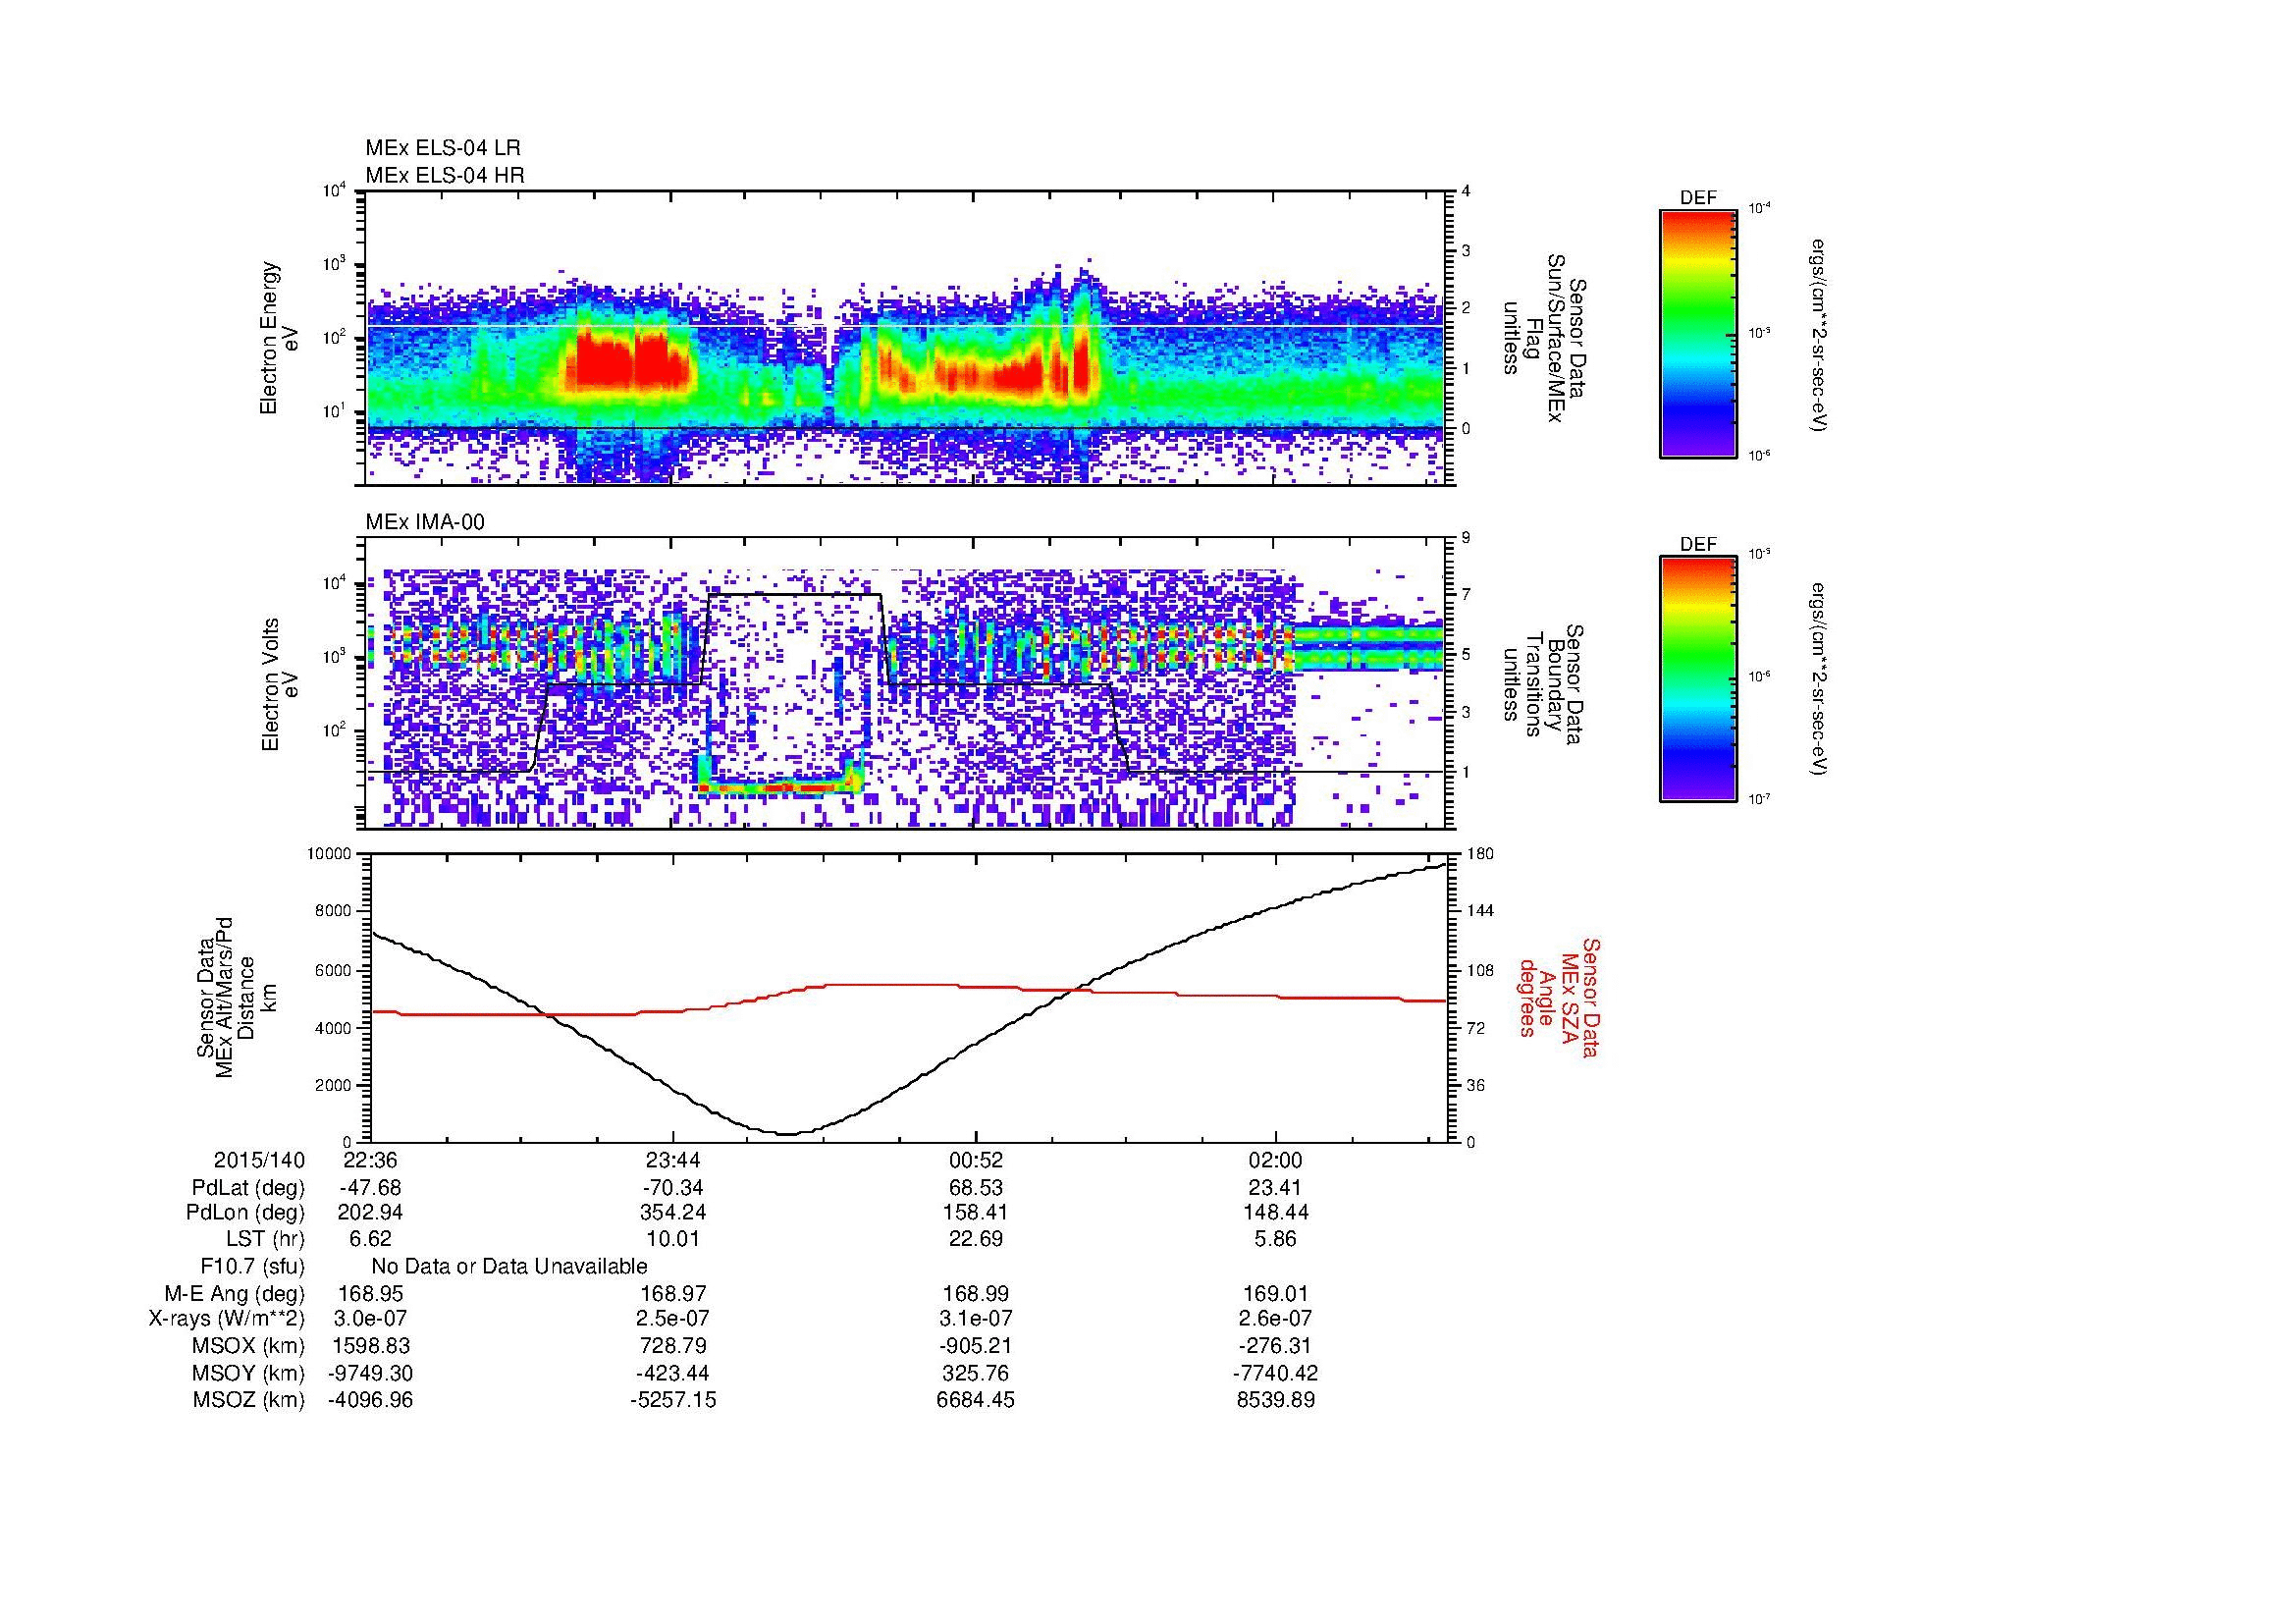
Task: Click the lower DEF color bar gradient
Action: click(1698, 680)
